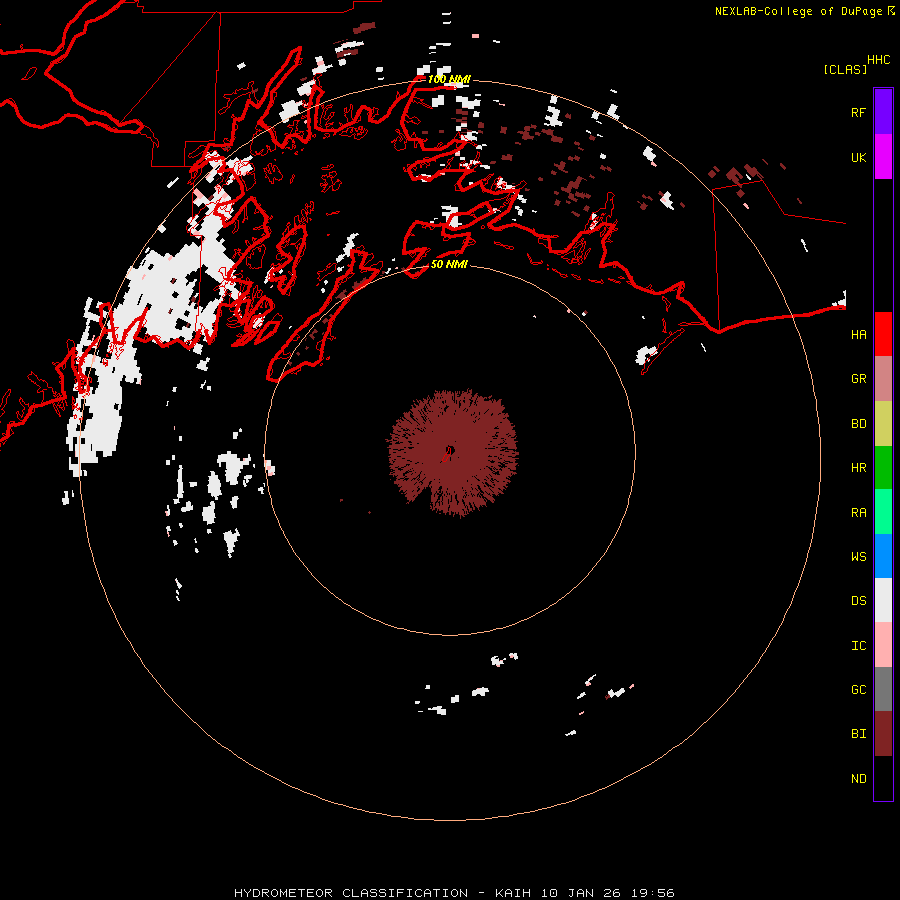The image size is (900, 900).
Task: Click the RA light green legend swatch
Action: point(883,512)
